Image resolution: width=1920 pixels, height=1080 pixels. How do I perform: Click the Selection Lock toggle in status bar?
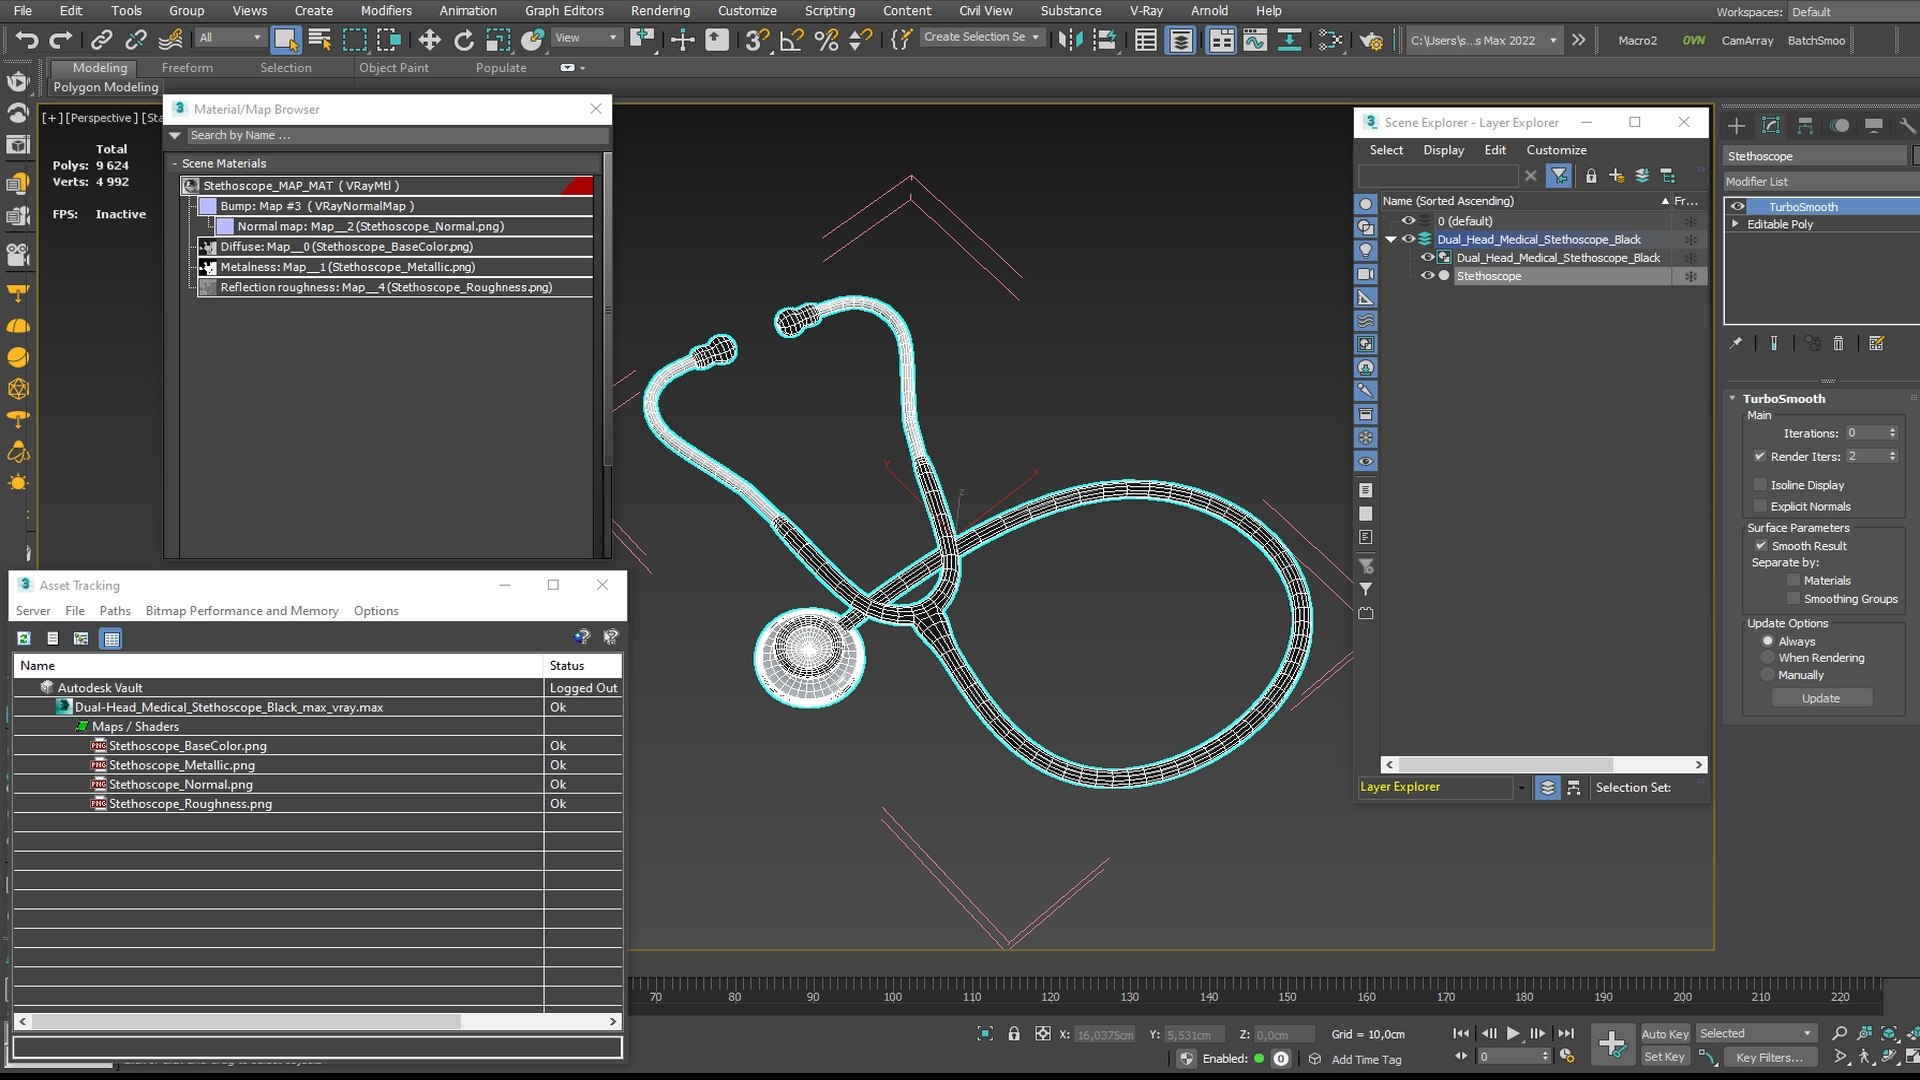tap(1014, 1034)
